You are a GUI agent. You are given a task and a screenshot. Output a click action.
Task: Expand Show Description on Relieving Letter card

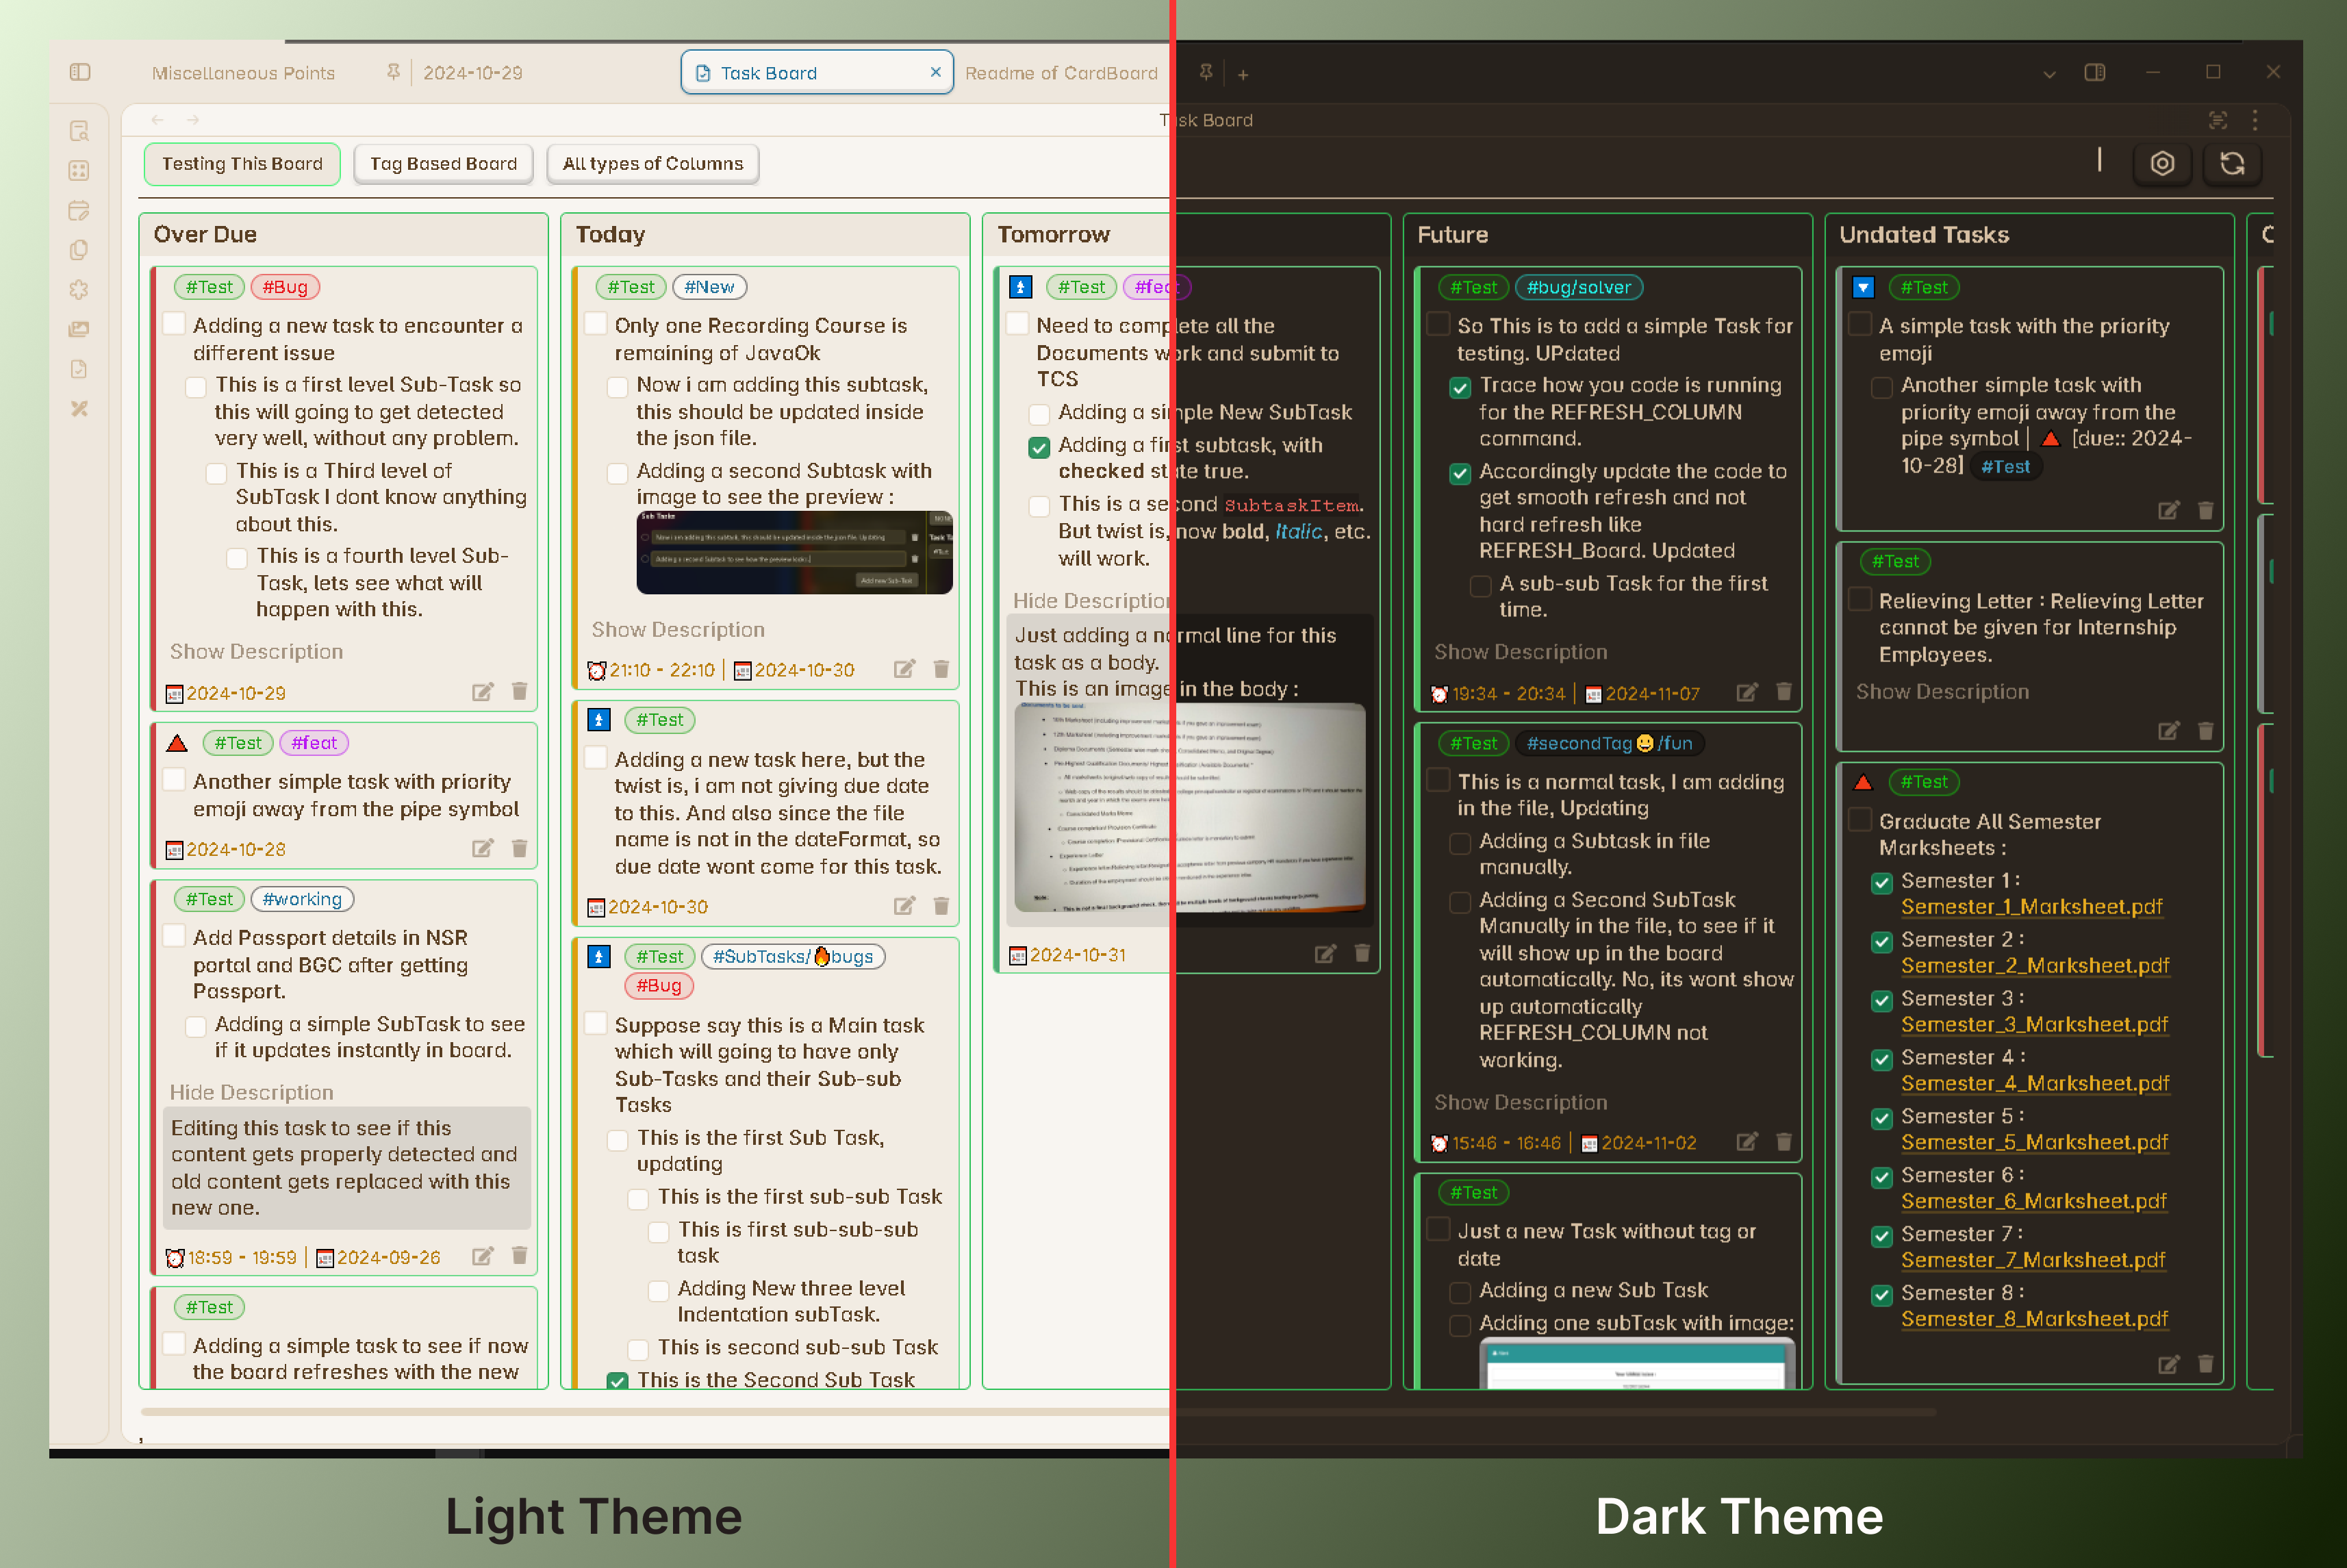[x=1943, y=691]
